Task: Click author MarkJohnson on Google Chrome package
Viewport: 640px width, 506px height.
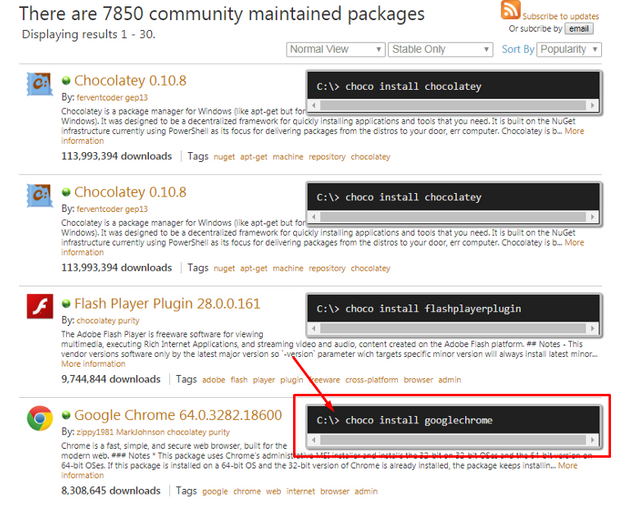Action: click(x=140, y=432)
